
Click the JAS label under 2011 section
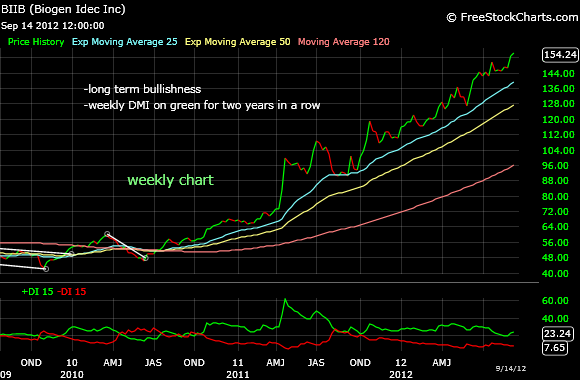point(316,363)
